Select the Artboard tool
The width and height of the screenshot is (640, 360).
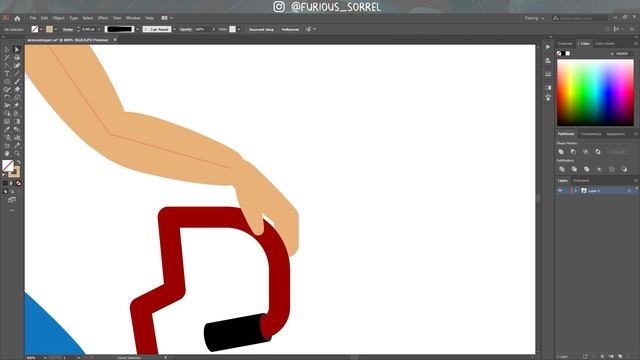7,145
